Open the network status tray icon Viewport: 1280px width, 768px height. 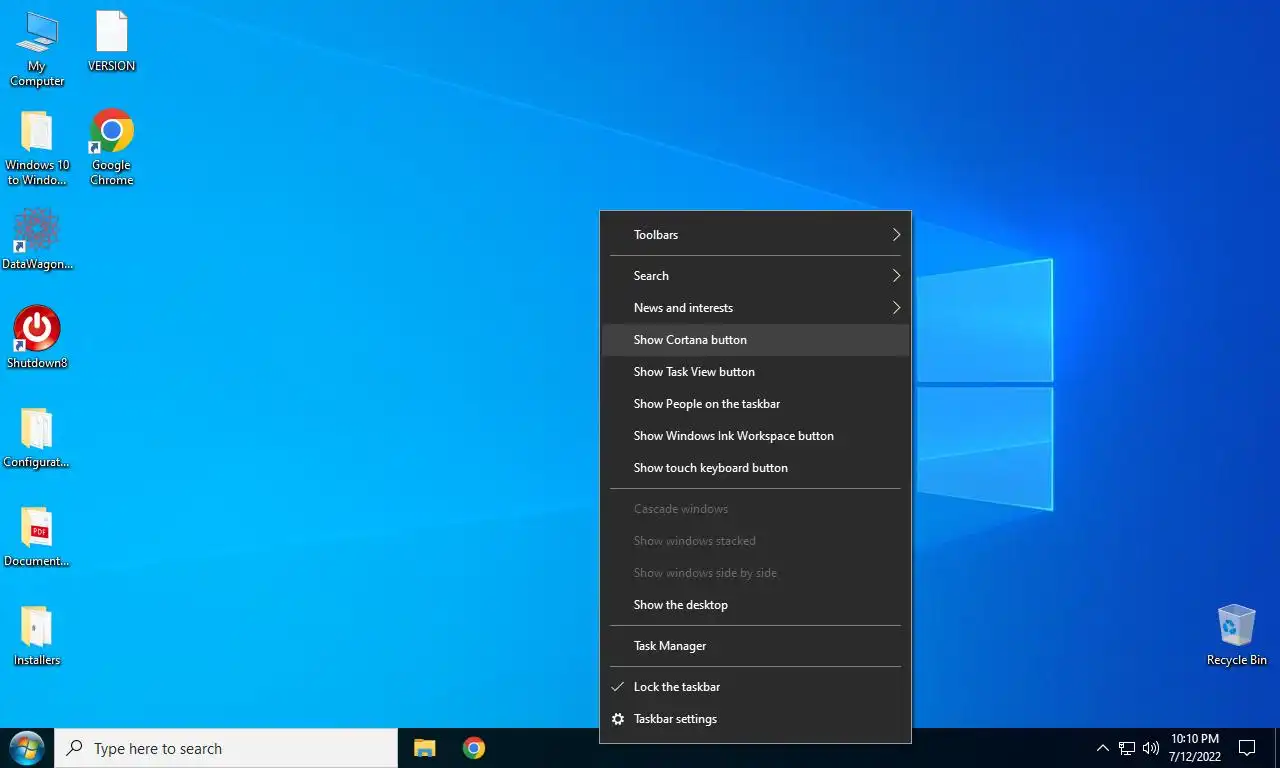pos(1127,748)
